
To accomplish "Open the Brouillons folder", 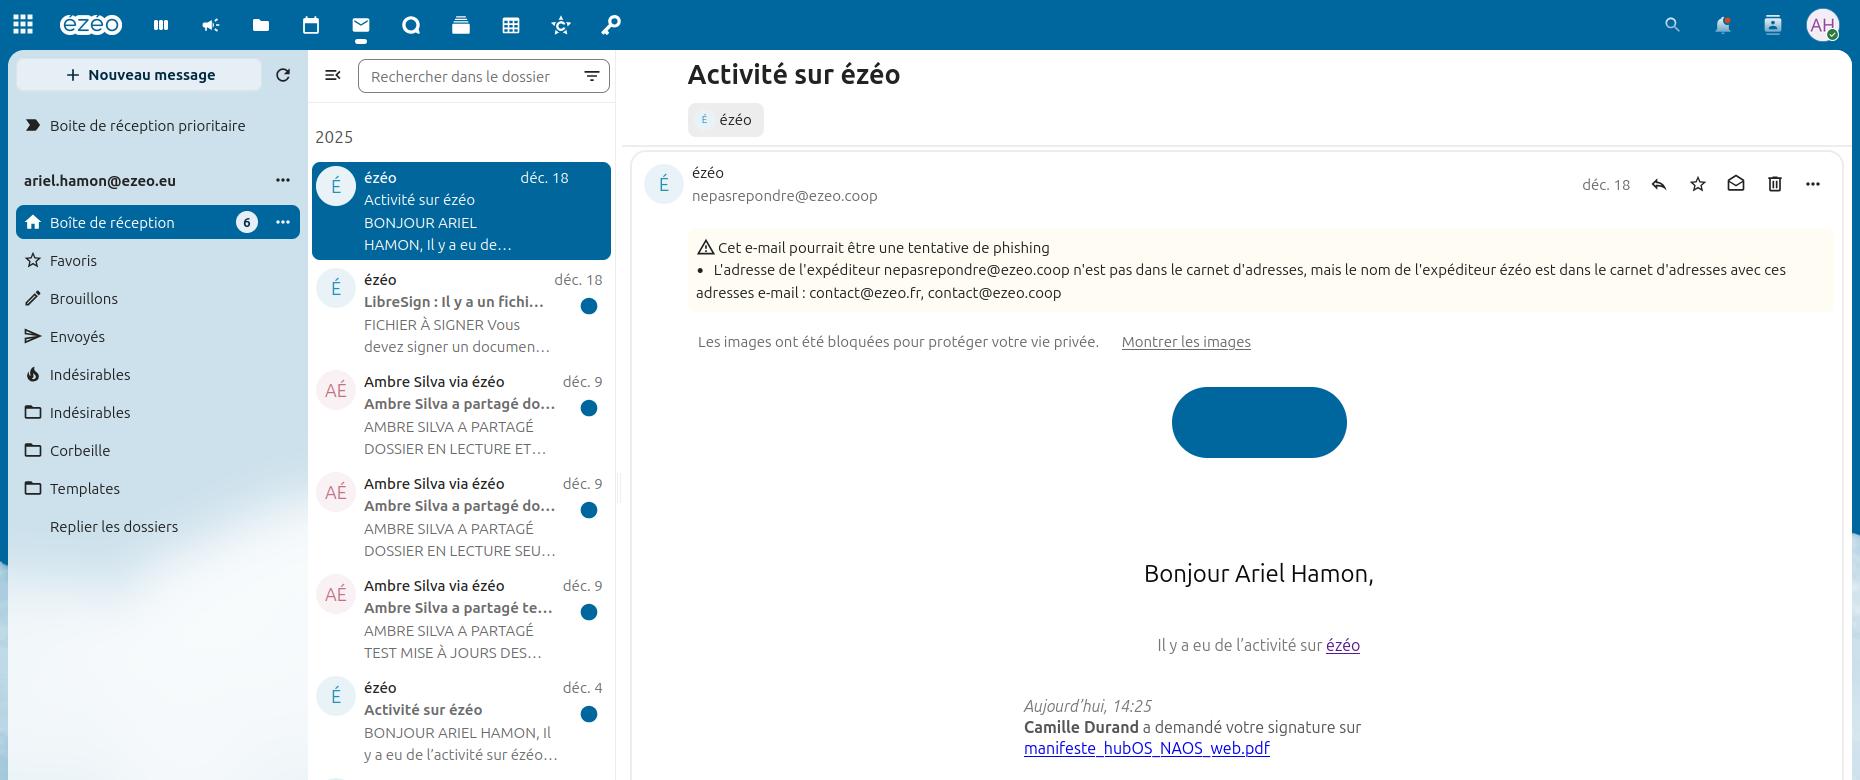I will (x=158, y=298).
